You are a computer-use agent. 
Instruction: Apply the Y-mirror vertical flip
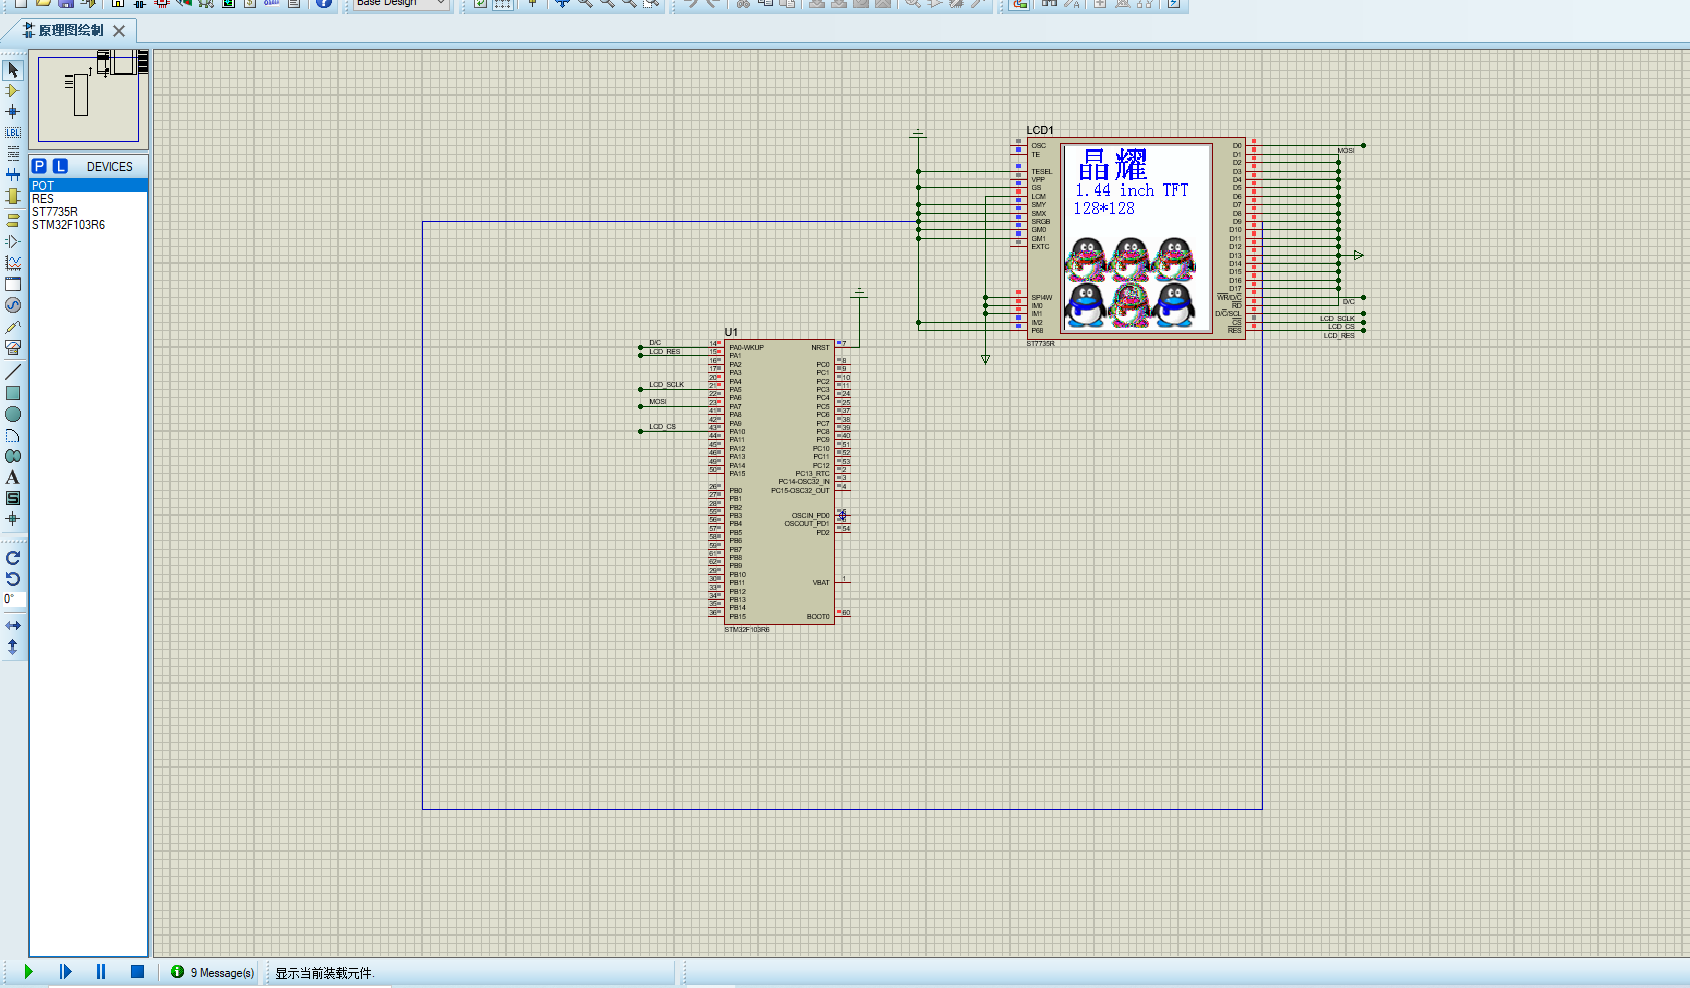click(13, 647)
